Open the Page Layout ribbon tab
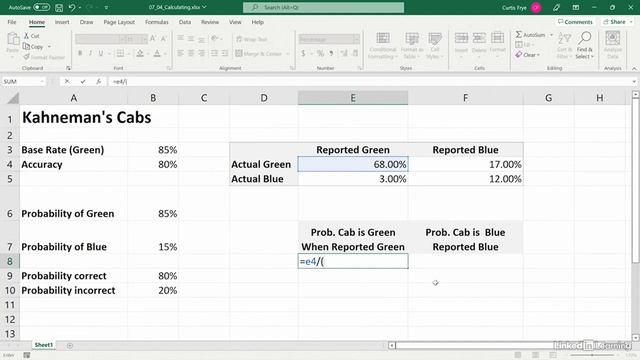 point(119,22)
